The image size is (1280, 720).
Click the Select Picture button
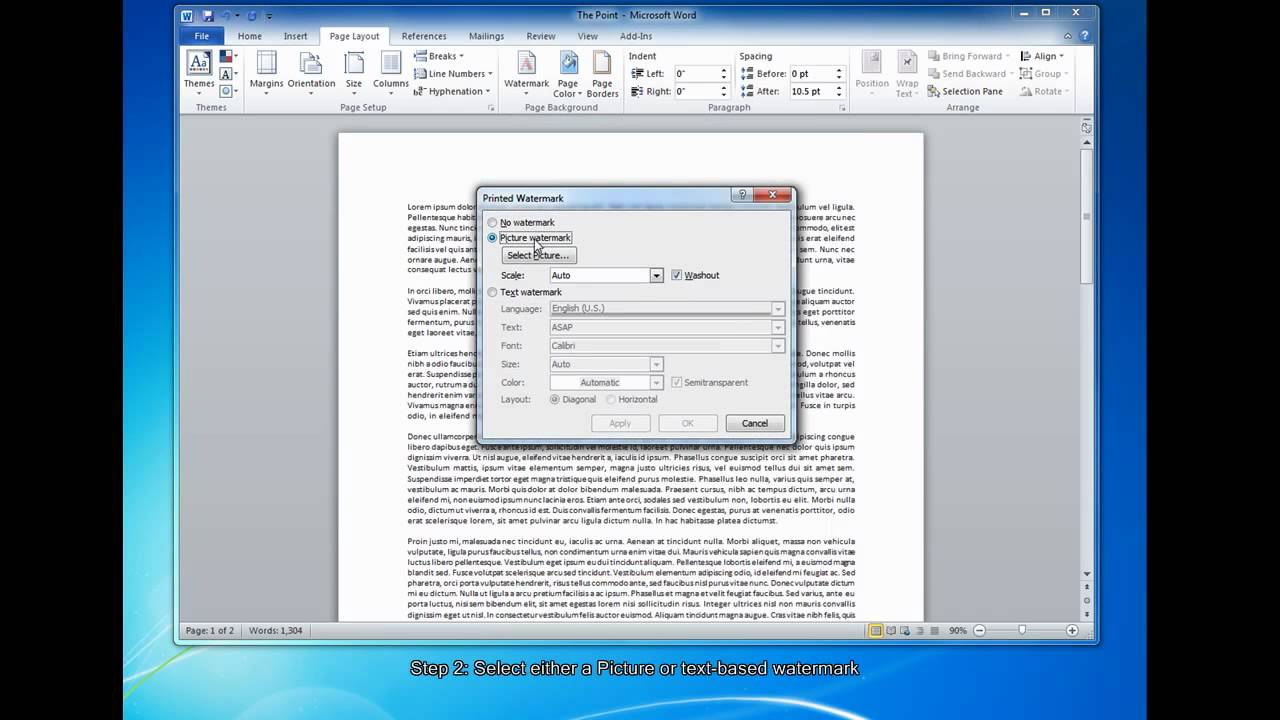pyautogui.click(x=538, y=256)
